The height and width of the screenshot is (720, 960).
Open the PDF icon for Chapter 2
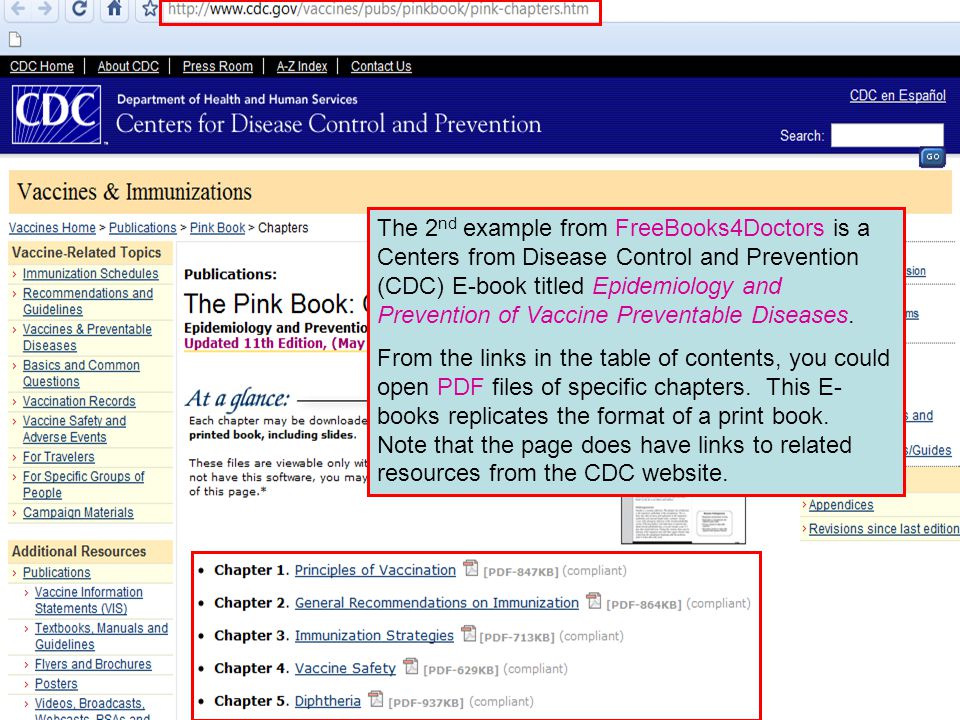(593, 601)
